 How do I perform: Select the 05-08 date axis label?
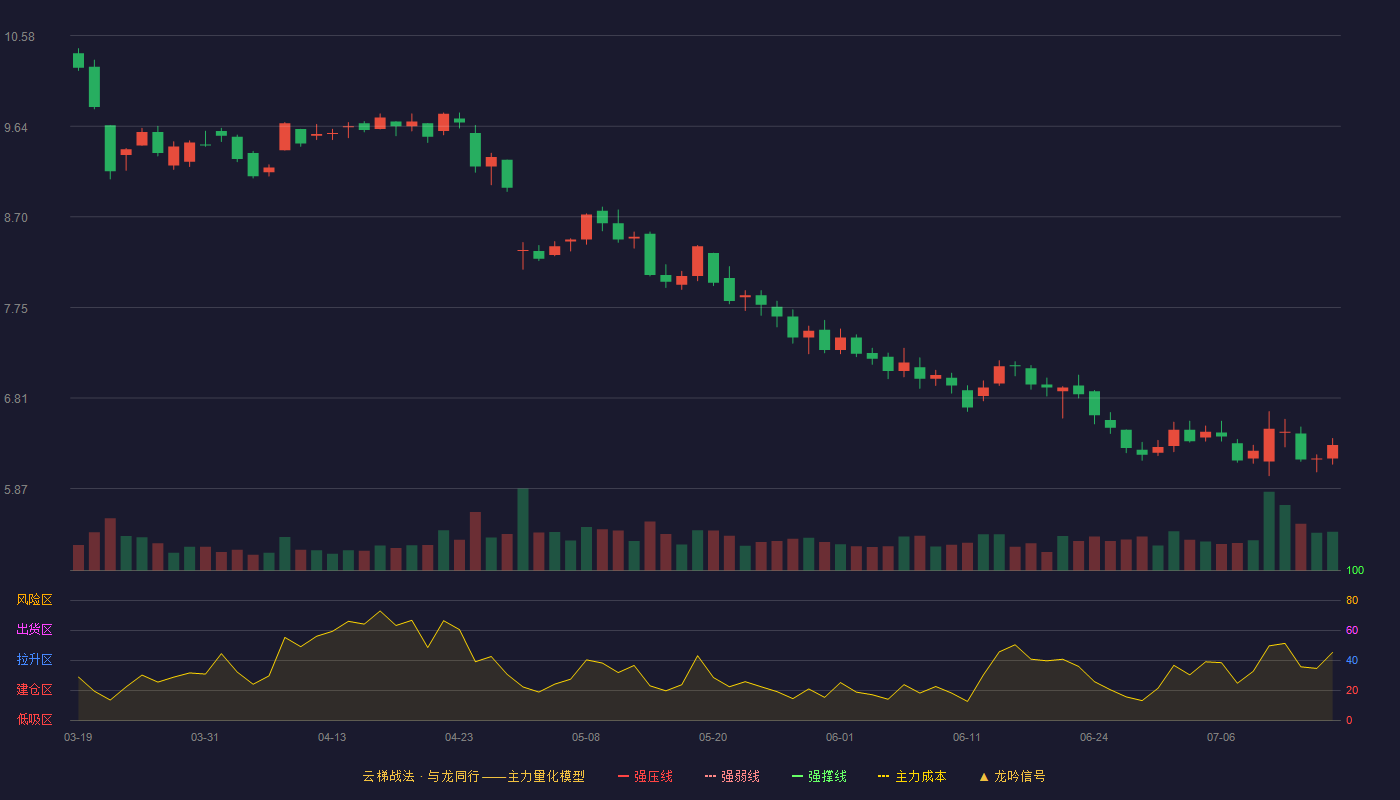pyautogui.click(x=586, y=737)
